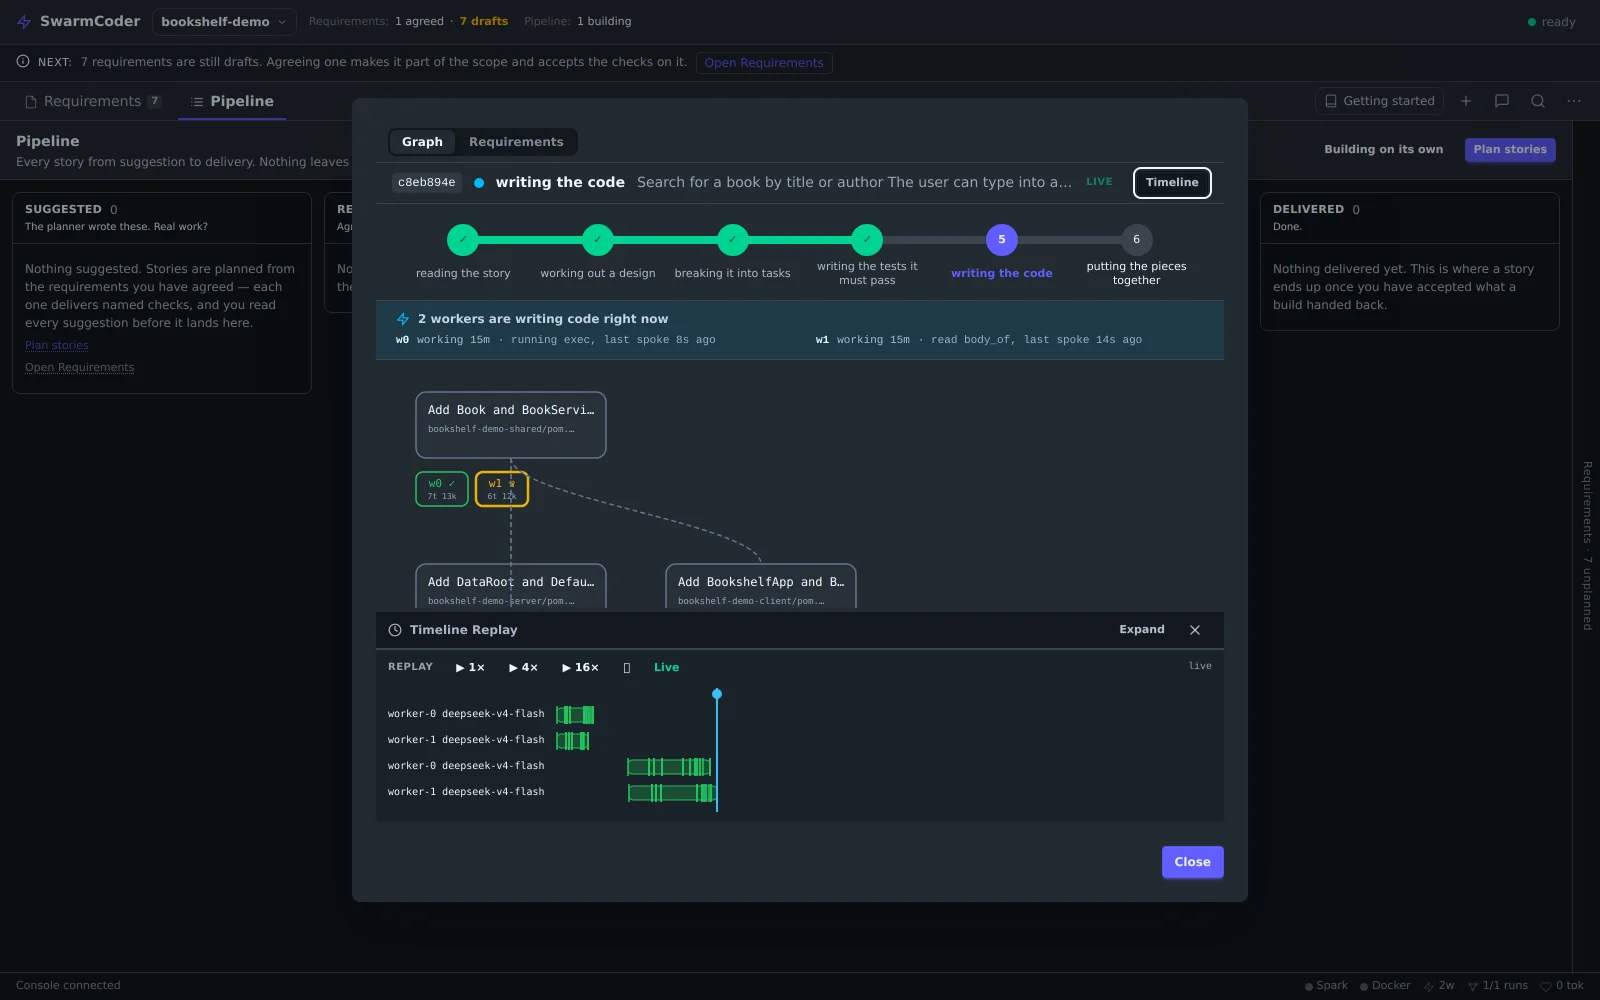Select step 6 putting the pieces together

click(x=1136, y=240)
